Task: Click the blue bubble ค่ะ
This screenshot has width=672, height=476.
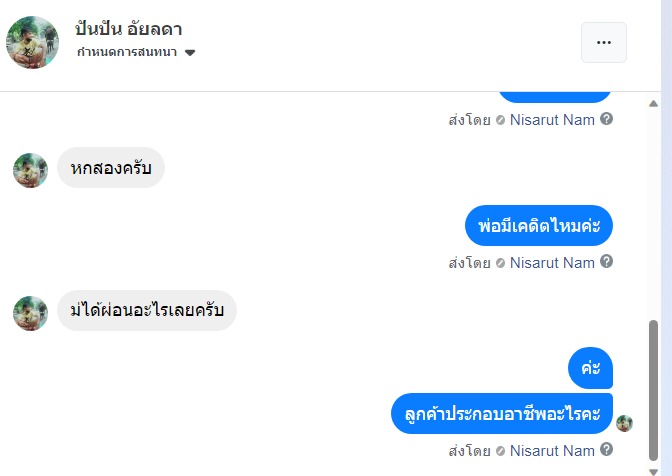Action: pos(590,367)
